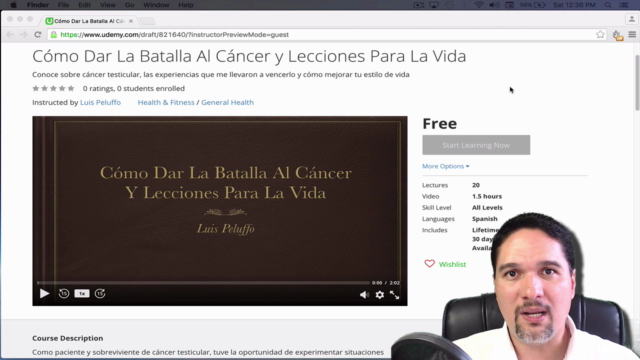The height and width of the screenshot is (360, 640).
Task: Open the Finder menu
Action: click(38, 5)
